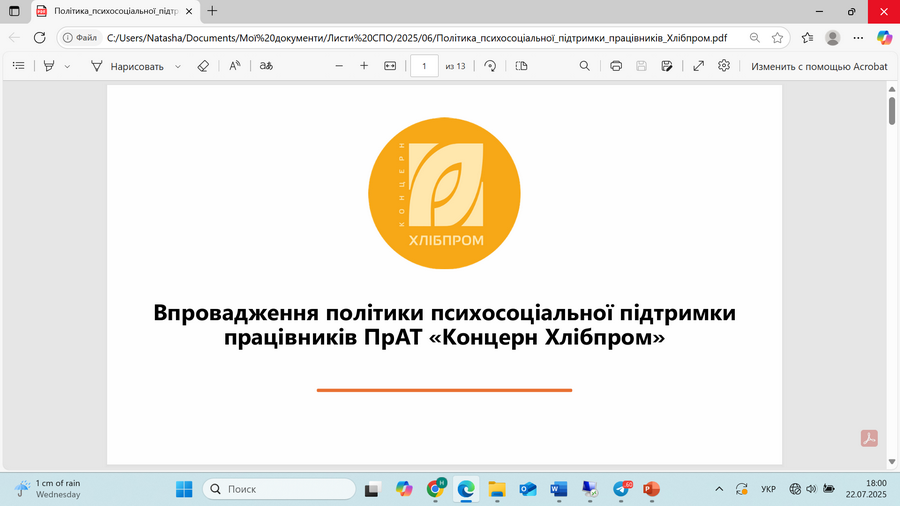Open the table of contents sidebar
This screenshot has height=506, width=900.
point(18,66)
